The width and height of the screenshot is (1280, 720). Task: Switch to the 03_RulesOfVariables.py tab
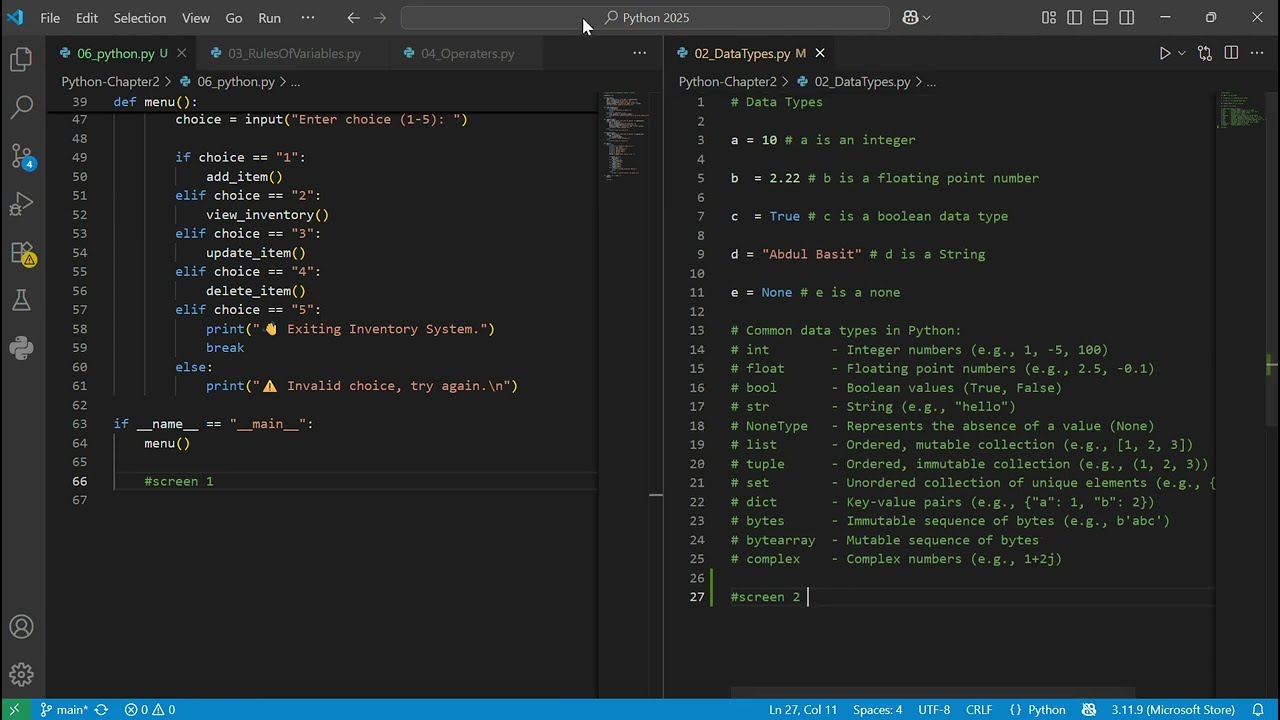(294, 53)
